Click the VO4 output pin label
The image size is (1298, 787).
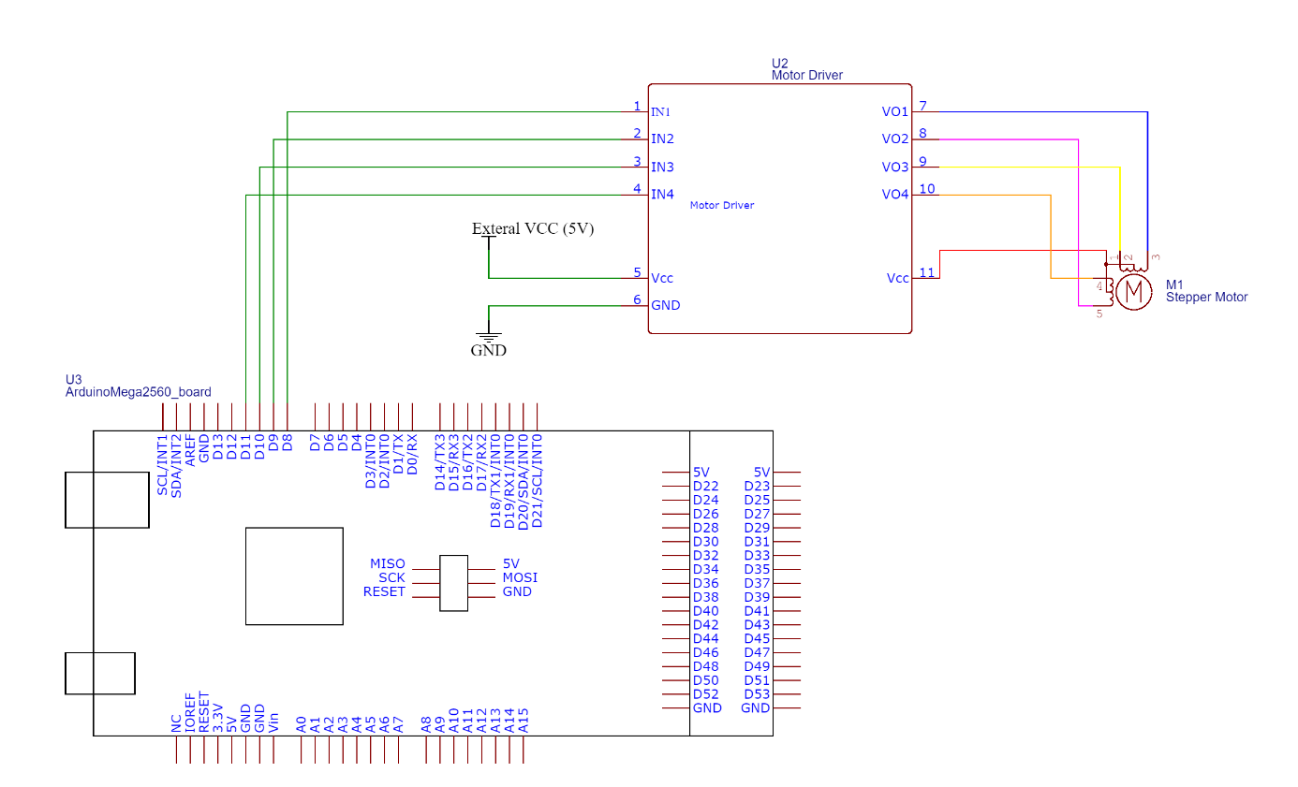[895, 194]
